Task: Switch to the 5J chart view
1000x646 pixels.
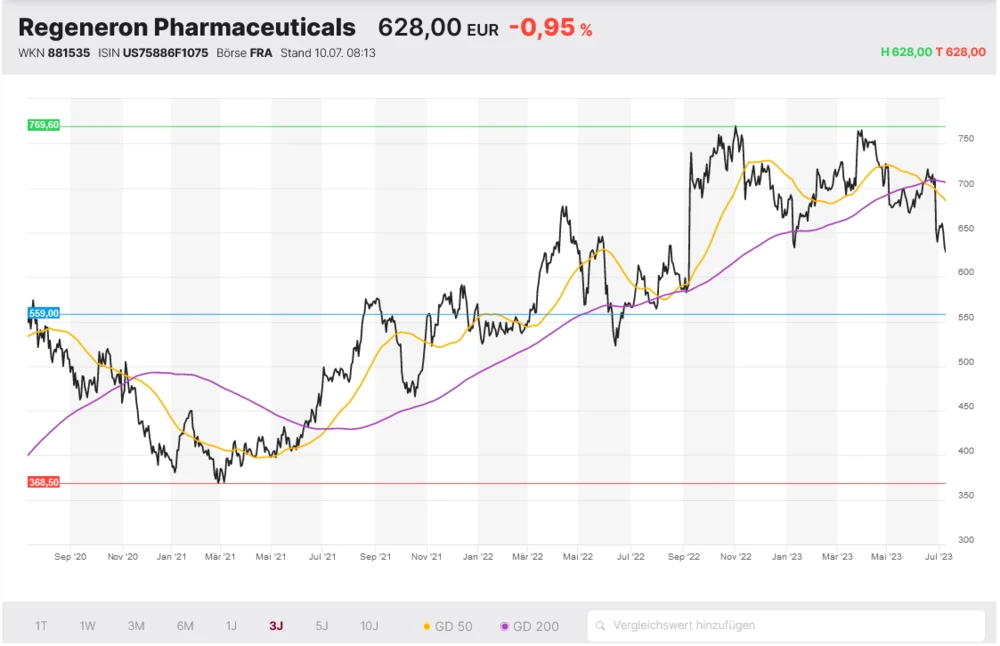Action: [x=321, y=626]
